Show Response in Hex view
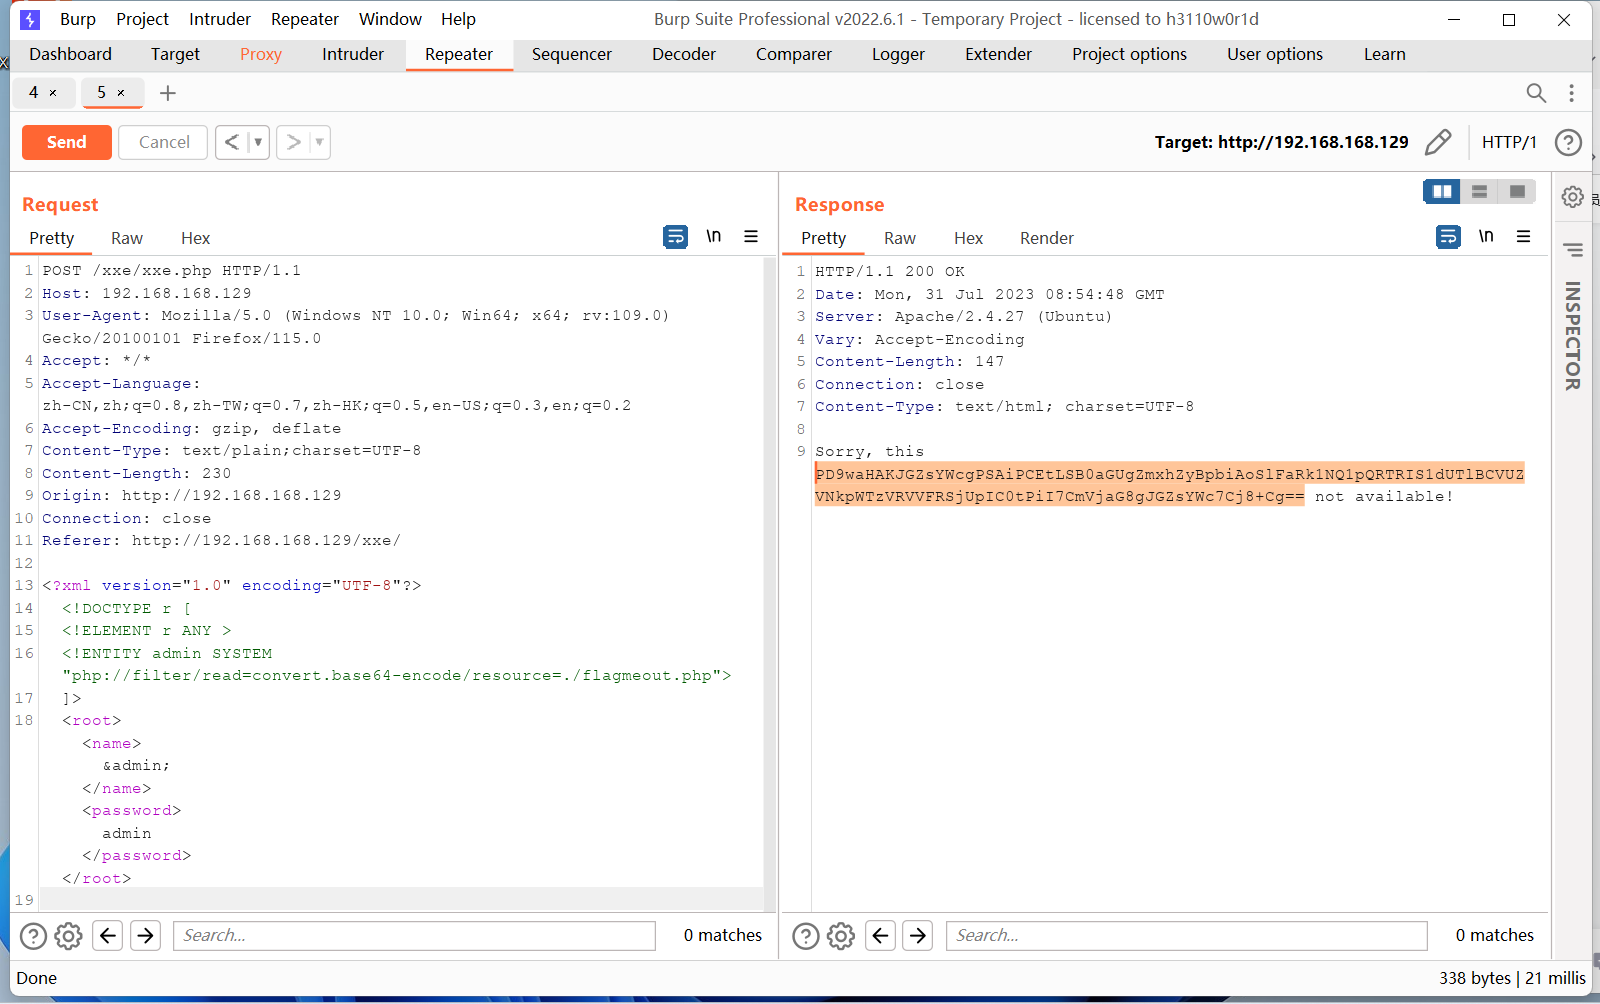This screenshot has width=1600, height=1004. click(x=968, y=238)
